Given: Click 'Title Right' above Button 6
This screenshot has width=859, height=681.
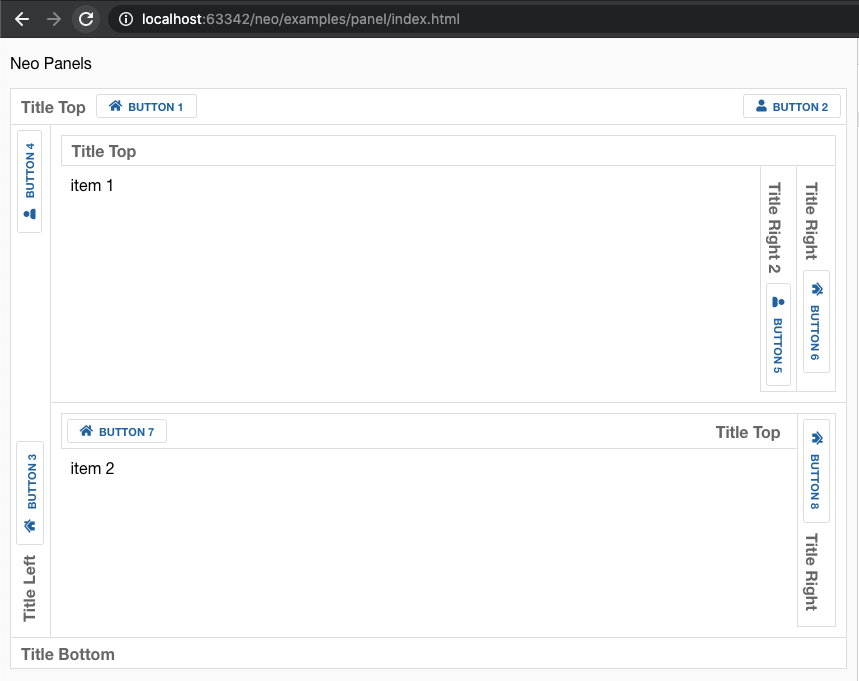Looking at the screenshot, I should click(x=811, y=221).
